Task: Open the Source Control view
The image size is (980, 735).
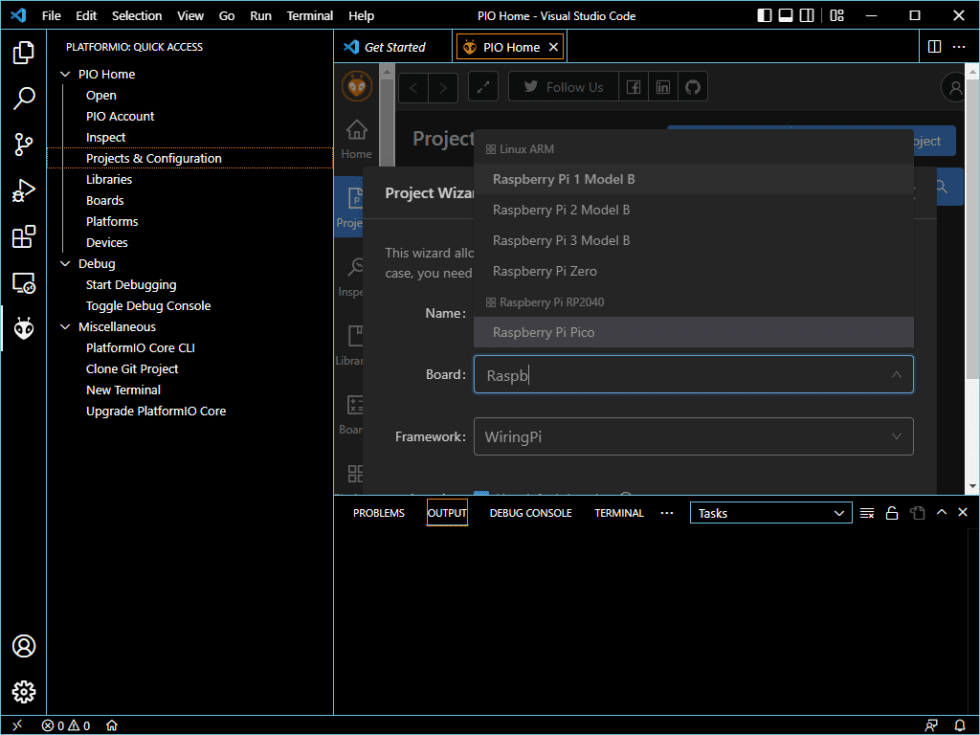Action: tap(23, 144)
